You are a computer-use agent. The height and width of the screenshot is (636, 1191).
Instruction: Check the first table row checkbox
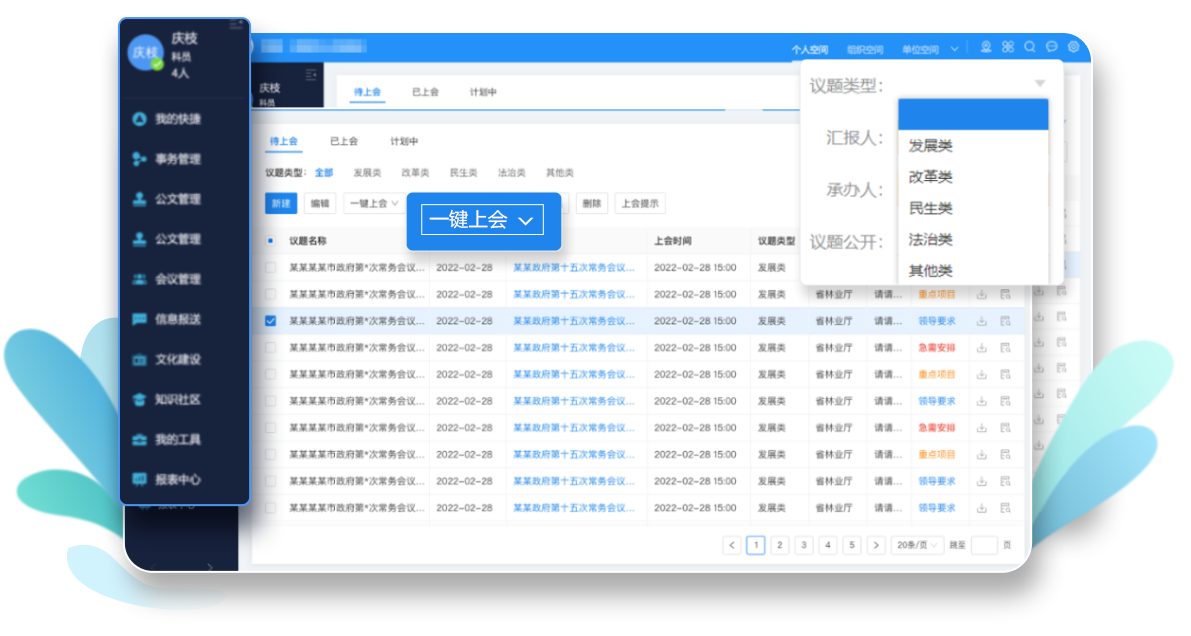pos(270,268)
